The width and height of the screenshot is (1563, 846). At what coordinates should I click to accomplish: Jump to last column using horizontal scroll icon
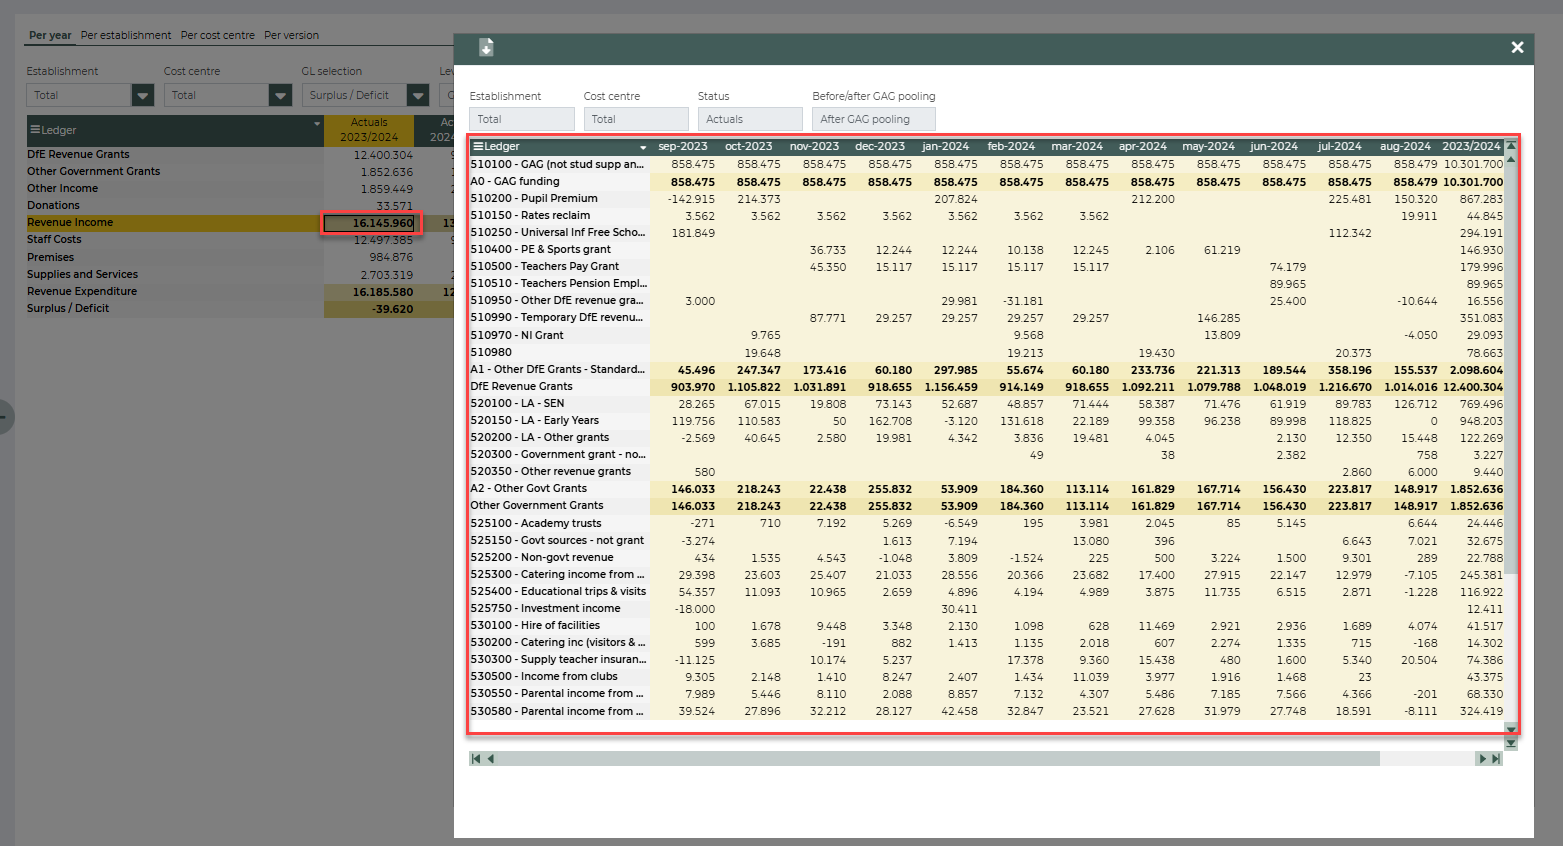[x=1496, y=759]
